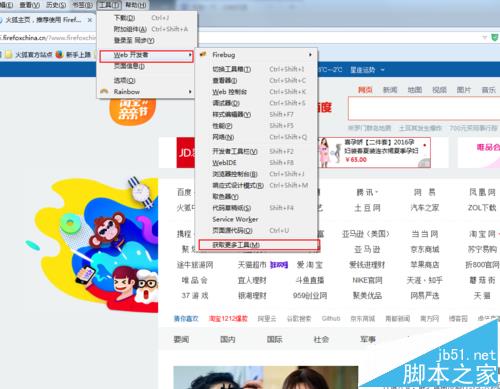500x389 pixels.
Task: Open the 天猫超市 site link
Action: [x=252, y=265]
